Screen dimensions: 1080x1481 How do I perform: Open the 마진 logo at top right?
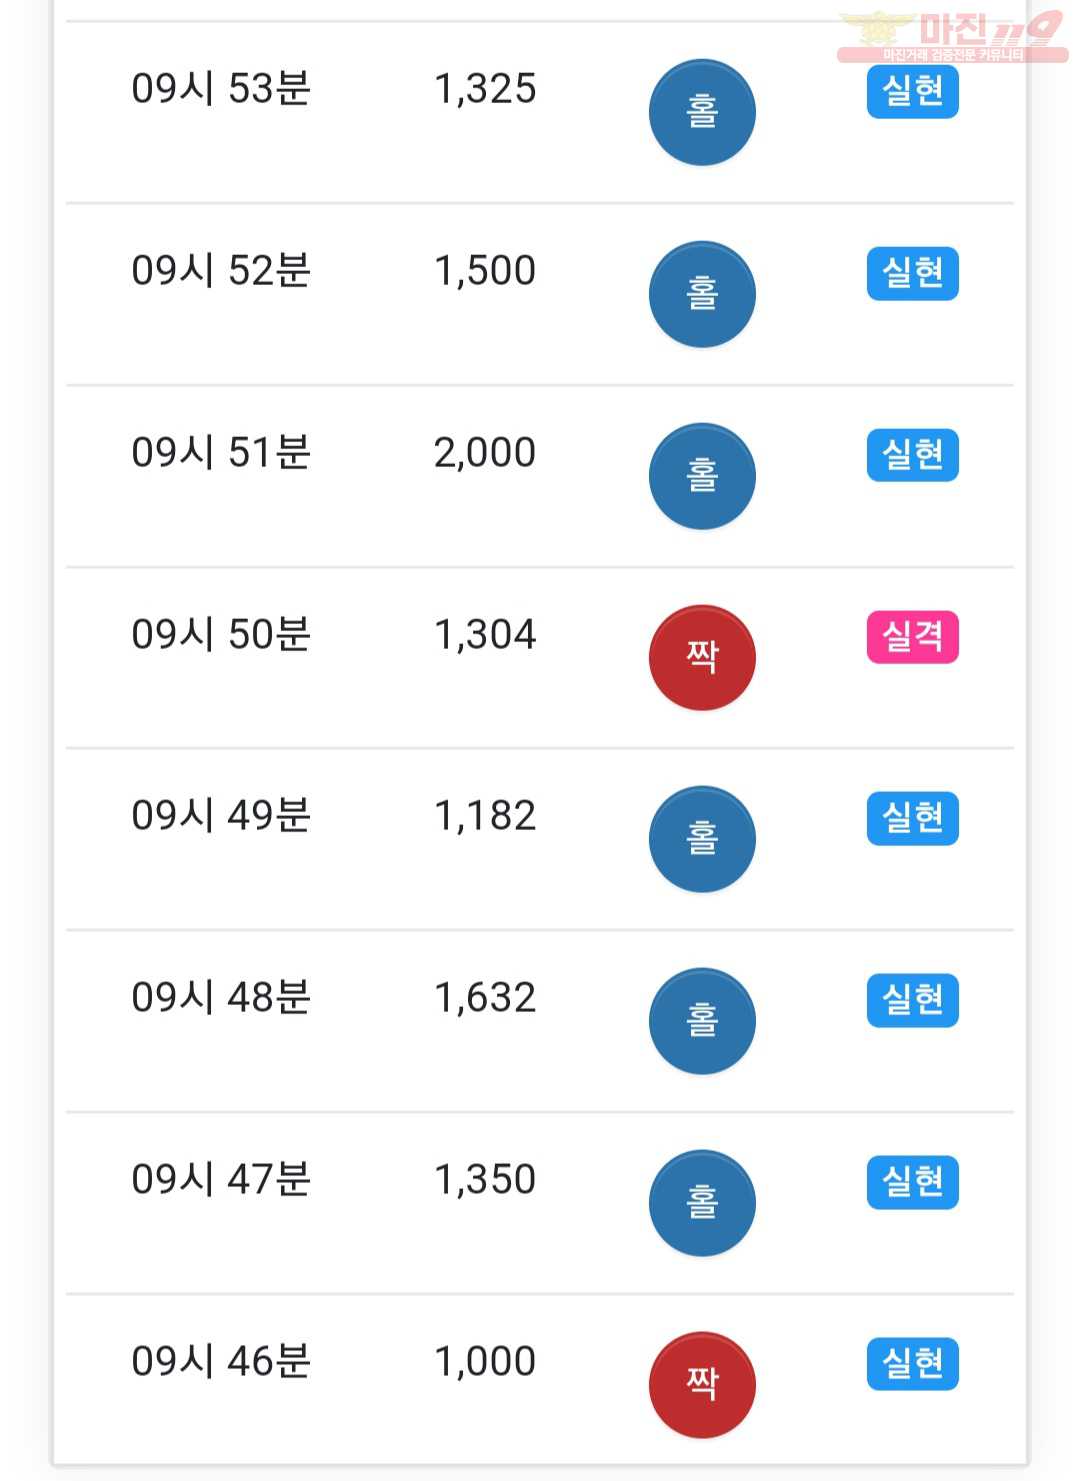[x=952, y=35]
